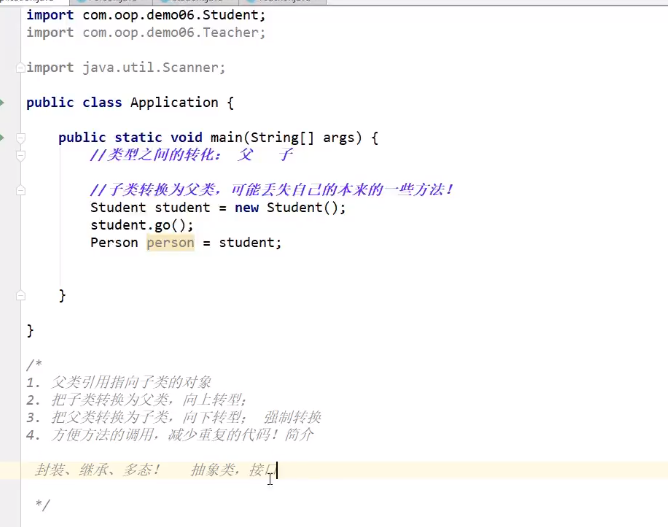Open the Person.java editor tab

[x=111, y=2]
